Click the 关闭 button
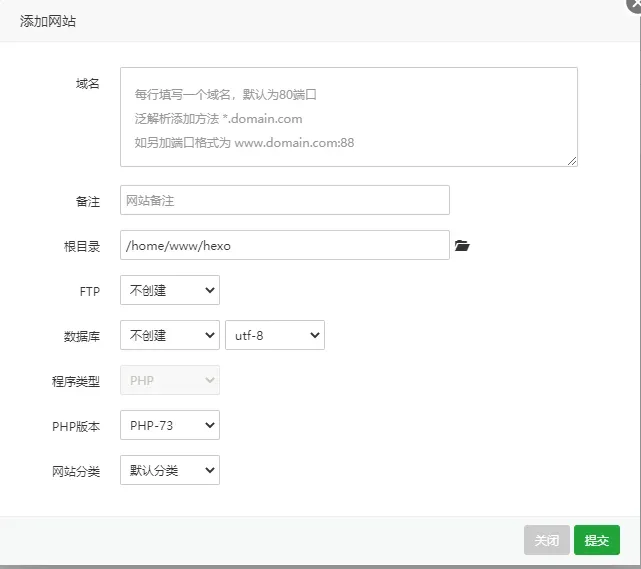Image resolution: width=641 pixels, height=569 pixels. [547, 540]
